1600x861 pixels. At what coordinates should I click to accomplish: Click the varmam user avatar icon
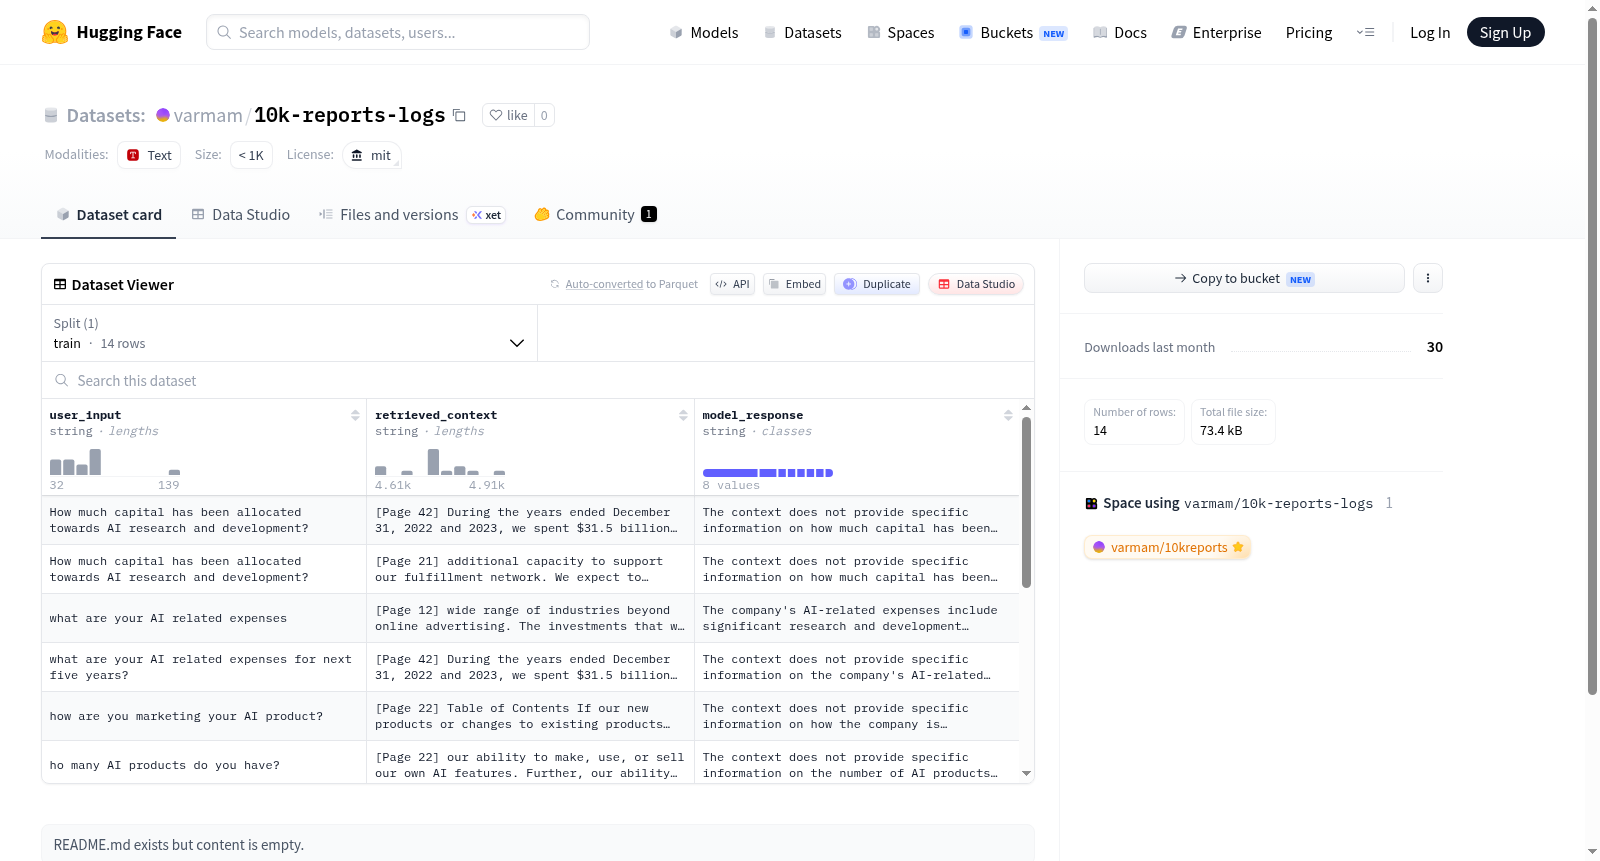click(x=163, y=115)
